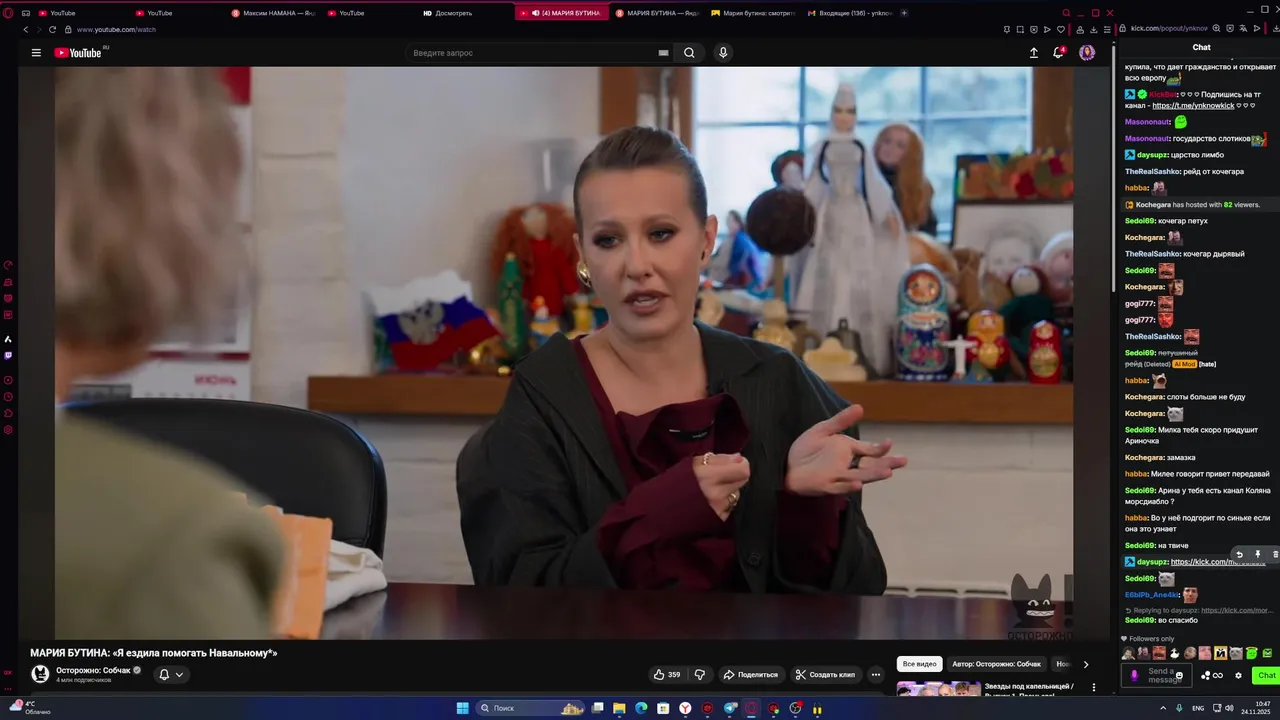The width and height of the screenshot is (1280, 720).
Task: Open the more actions ellipsis under video
Action: tap(876, 674)
